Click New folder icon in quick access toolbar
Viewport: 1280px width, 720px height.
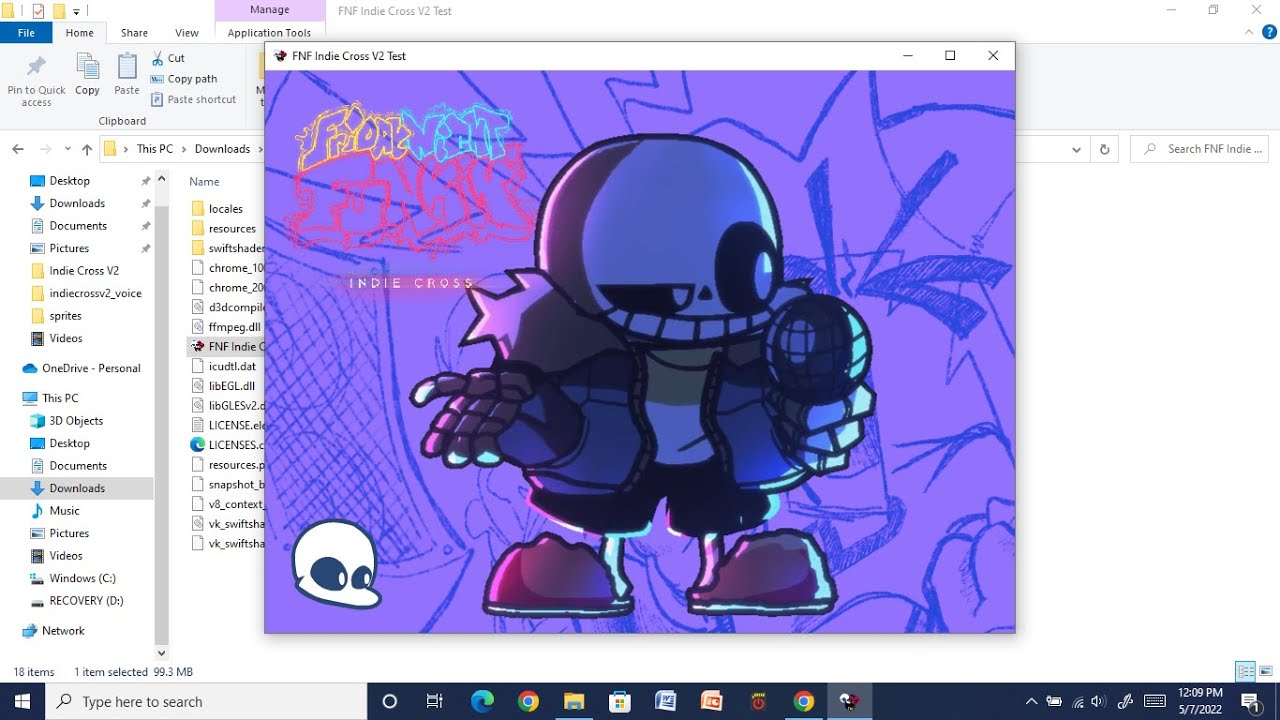(x=59, y=11)
